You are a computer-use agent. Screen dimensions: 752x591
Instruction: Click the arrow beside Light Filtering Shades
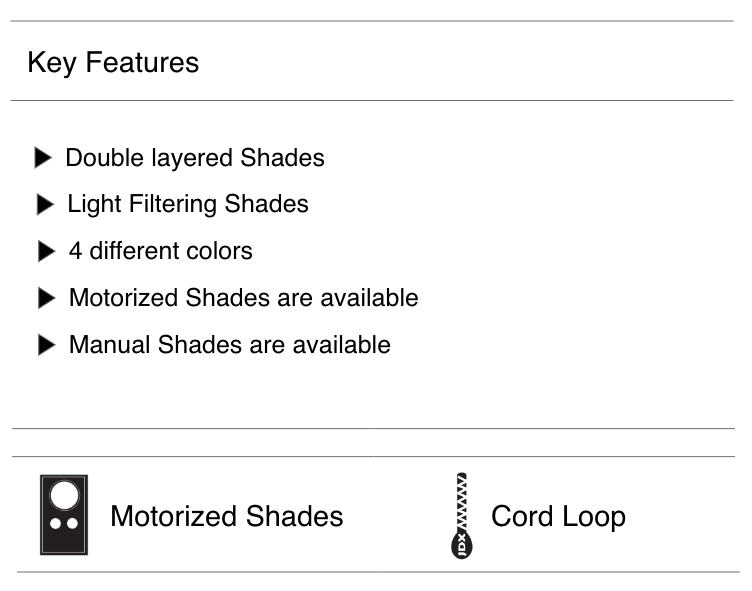(x=45, y=205)
